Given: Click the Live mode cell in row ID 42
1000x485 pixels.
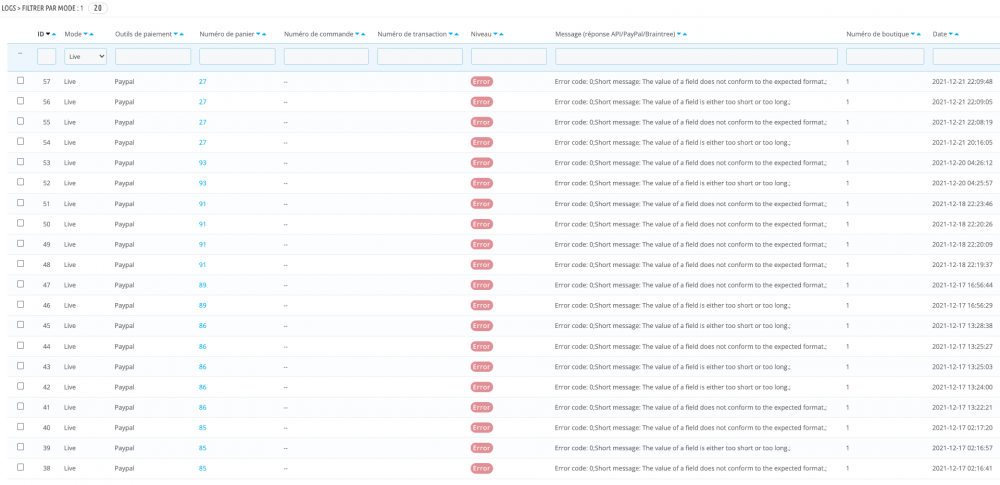Looking at the screenshot, I should [x=70, y=387].
